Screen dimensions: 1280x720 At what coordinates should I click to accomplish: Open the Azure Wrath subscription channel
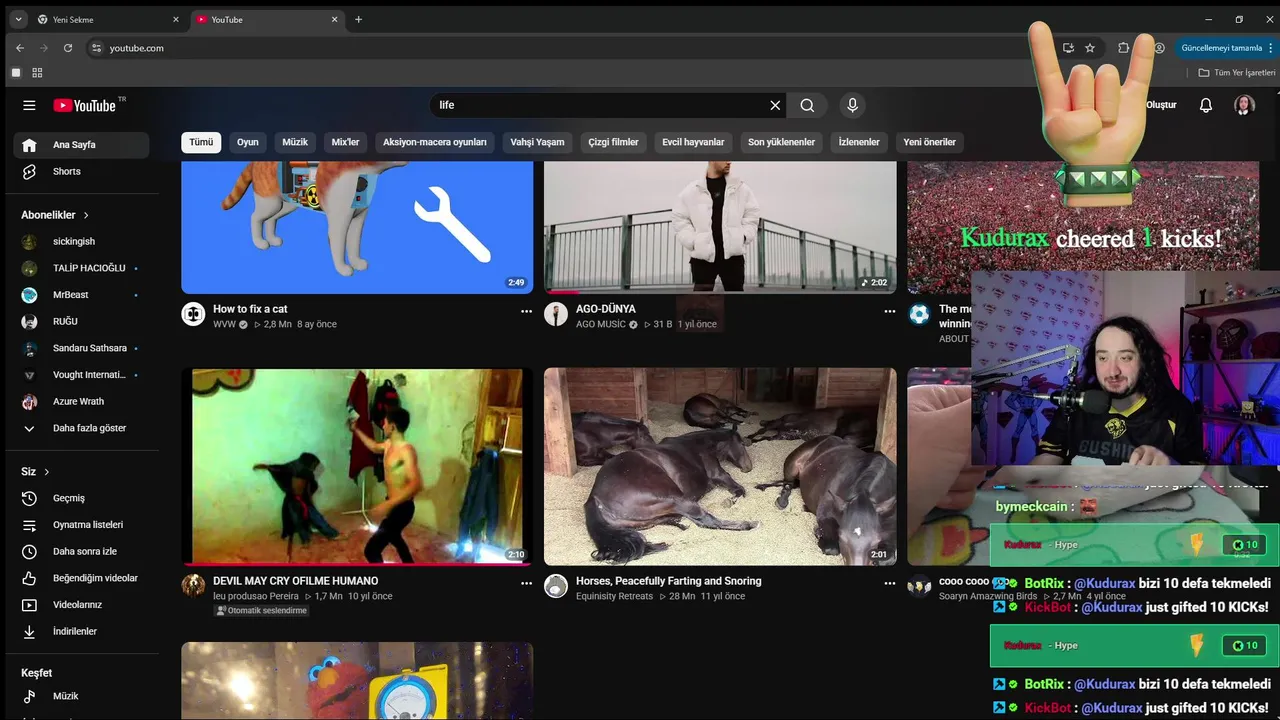pyautogui.click(x=82, y=401)
